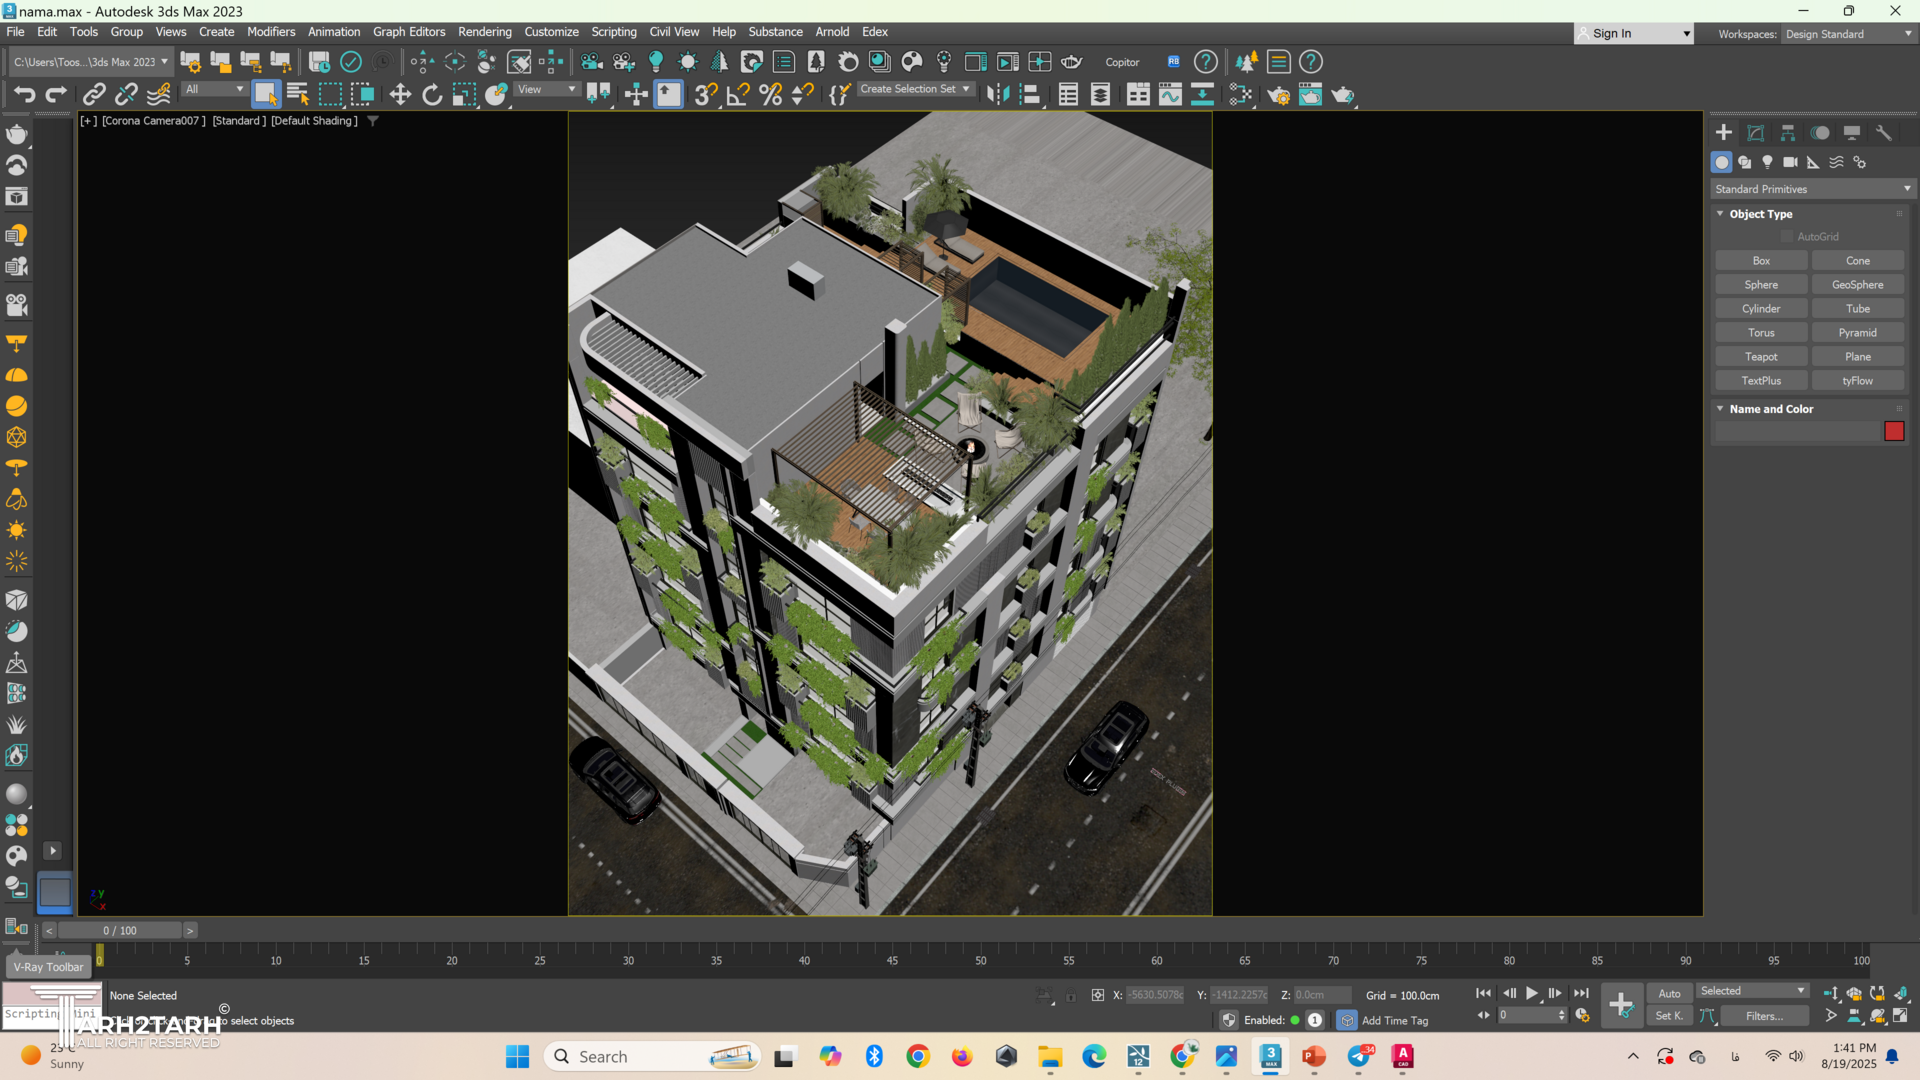This screenshot has width=1920, height=1080.
Task: Toggle the Angle Snap tool
Action: [738, 95]
